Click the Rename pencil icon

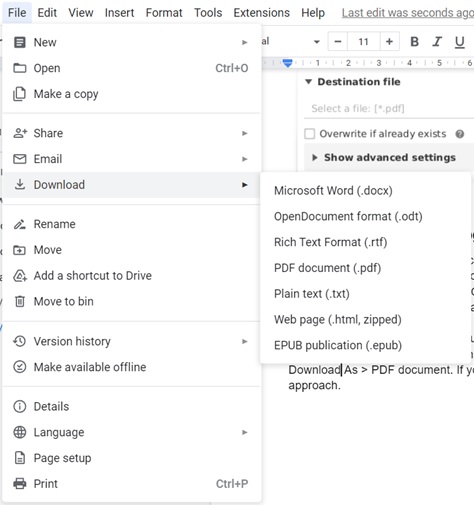pos(20,224)
